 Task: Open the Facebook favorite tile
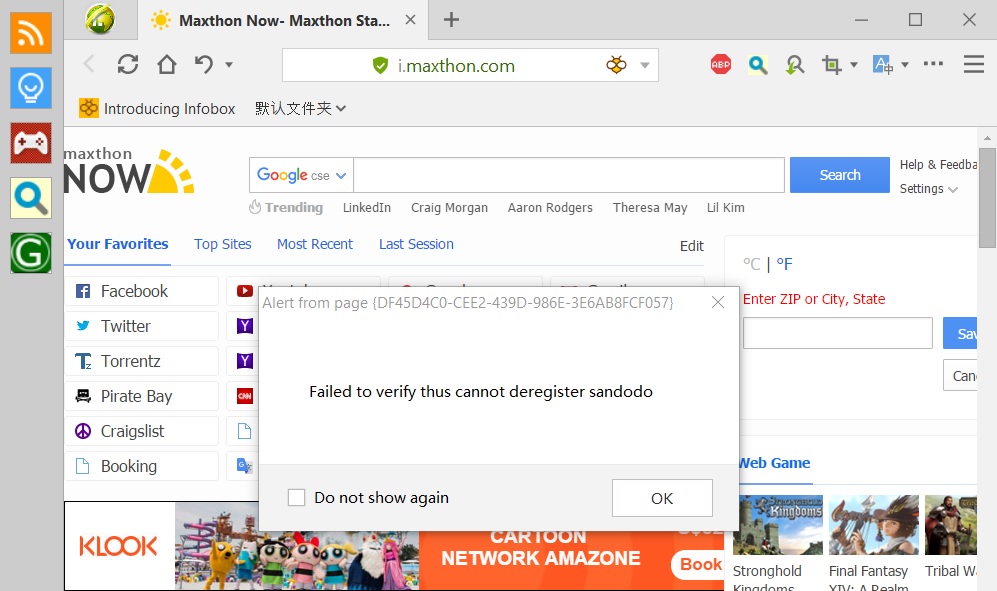click(x=142, y=291)
